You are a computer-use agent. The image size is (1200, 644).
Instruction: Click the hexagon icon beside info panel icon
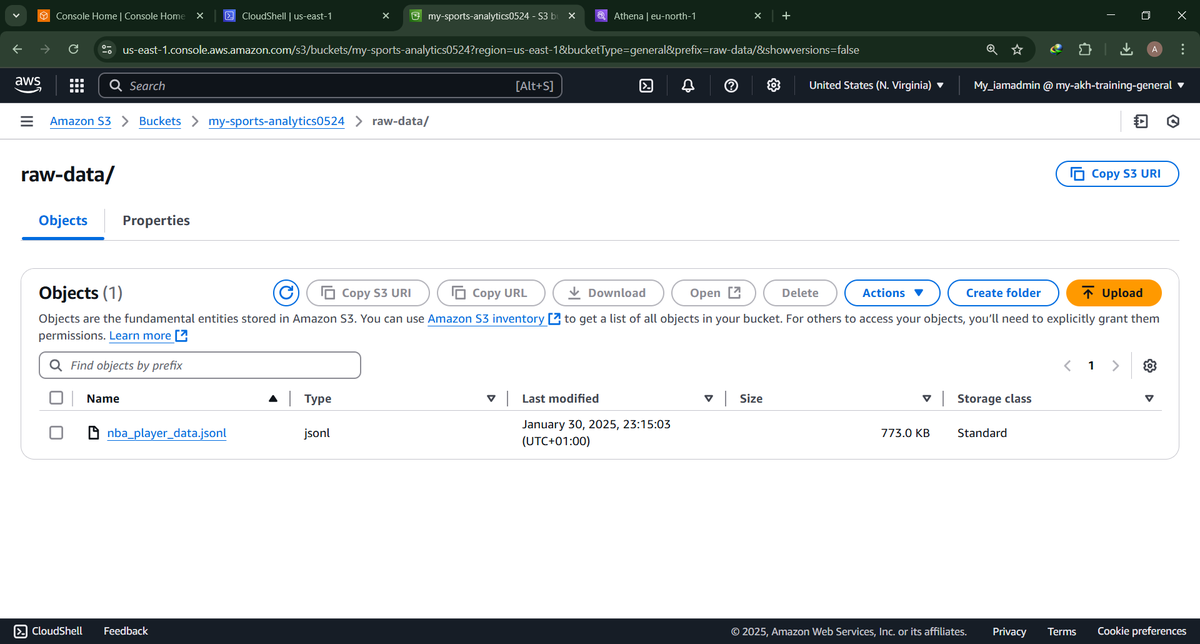pyautogui.click(x=1173, y=121)
